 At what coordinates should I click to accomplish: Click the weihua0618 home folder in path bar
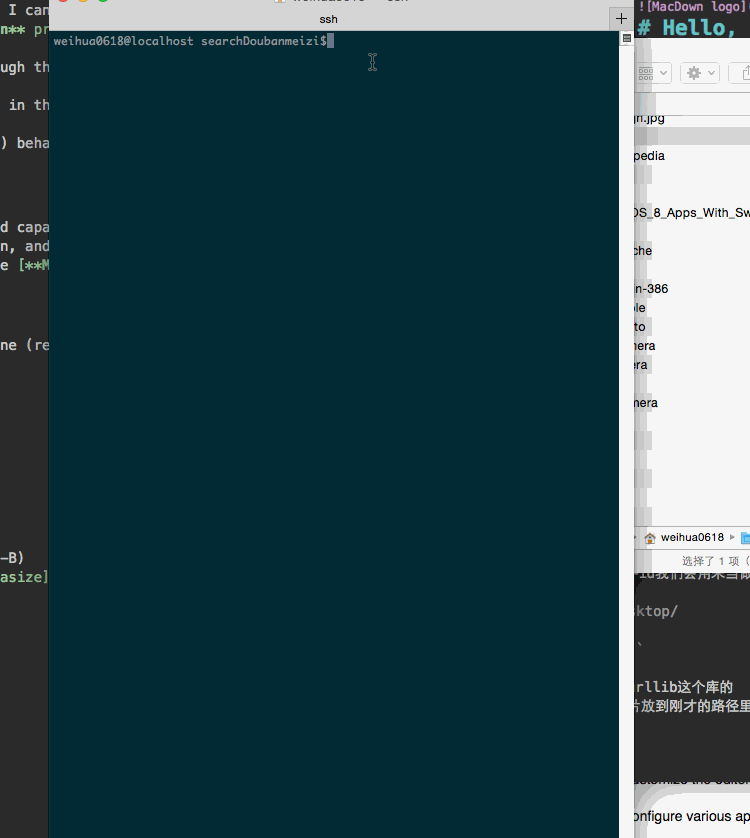684,538
